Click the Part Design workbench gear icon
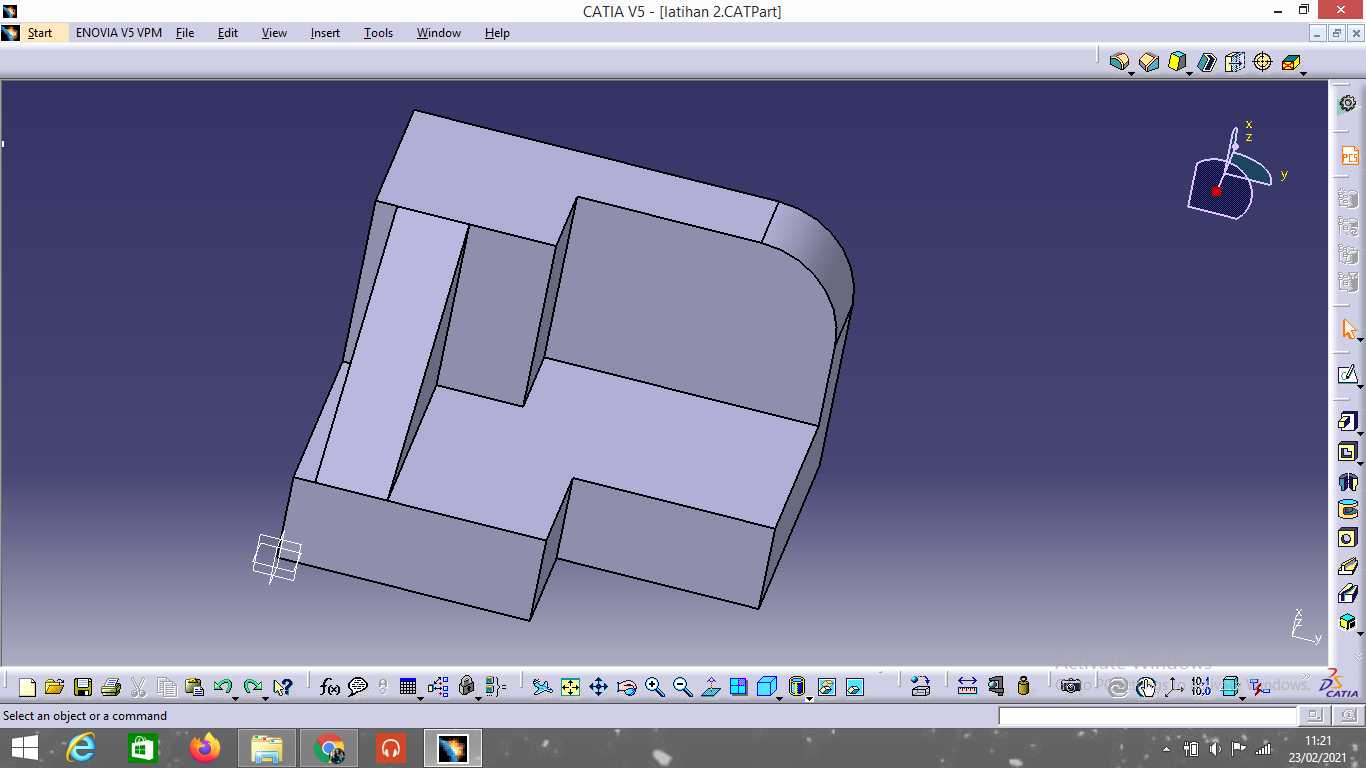This screenshot has height=768, width=1366. tap(1348, 103)
